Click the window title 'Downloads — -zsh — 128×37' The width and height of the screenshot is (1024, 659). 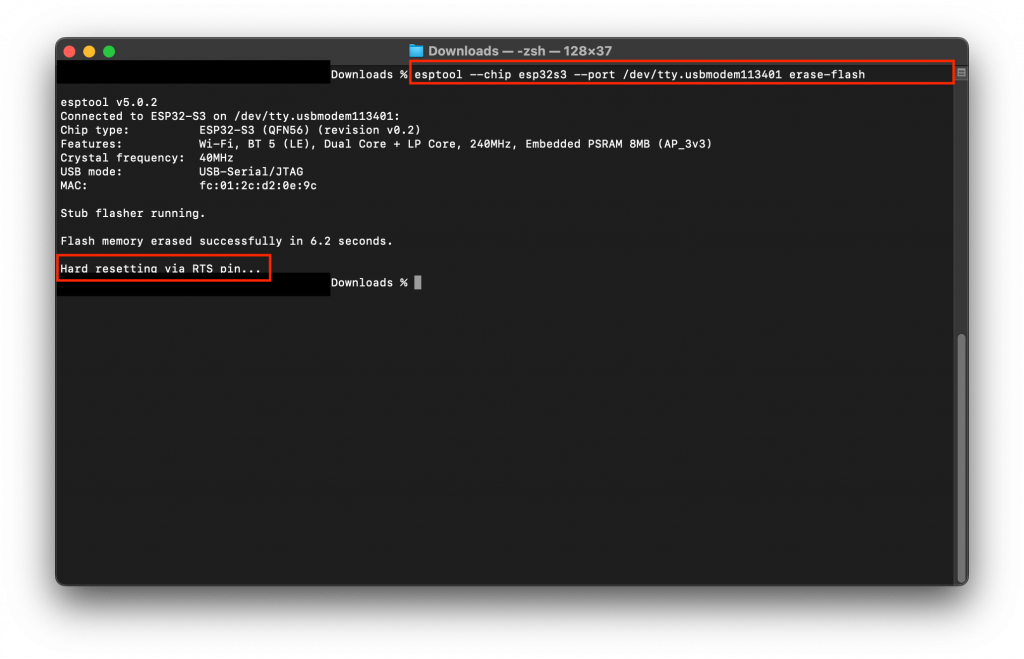click(x=519, y=51)
